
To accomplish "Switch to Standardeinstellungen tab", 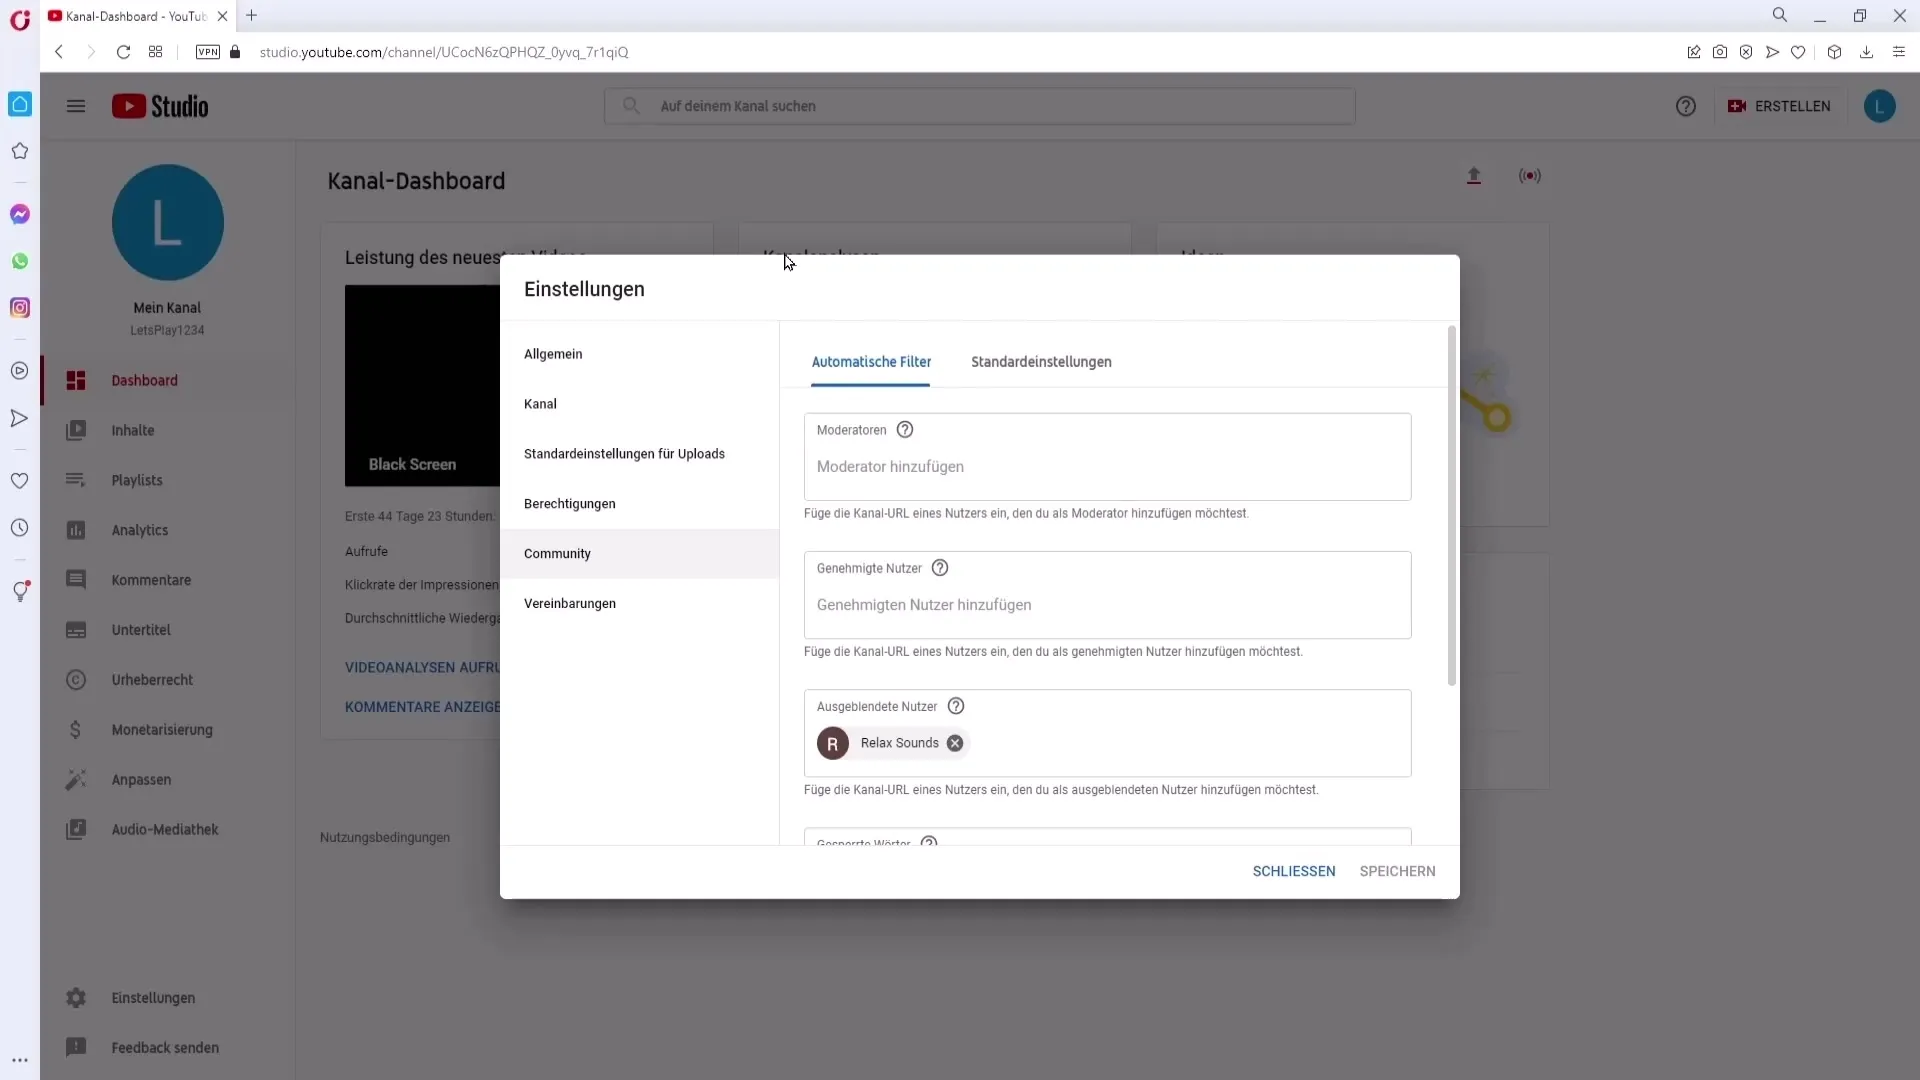I will (x=1041, y=362).
